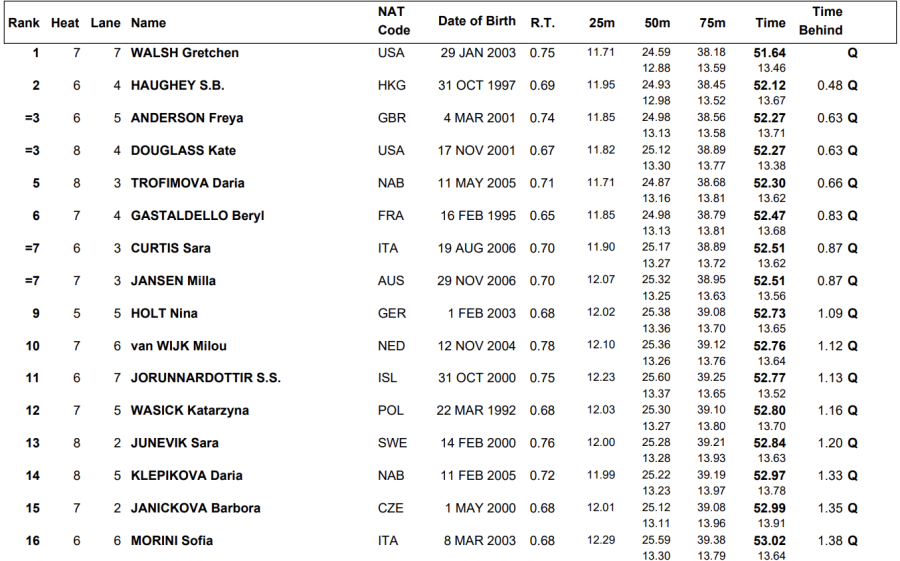The image size is (900, 561).
Task: Click on DOUGLASS Kate's name
Action: tap(182, 150)
